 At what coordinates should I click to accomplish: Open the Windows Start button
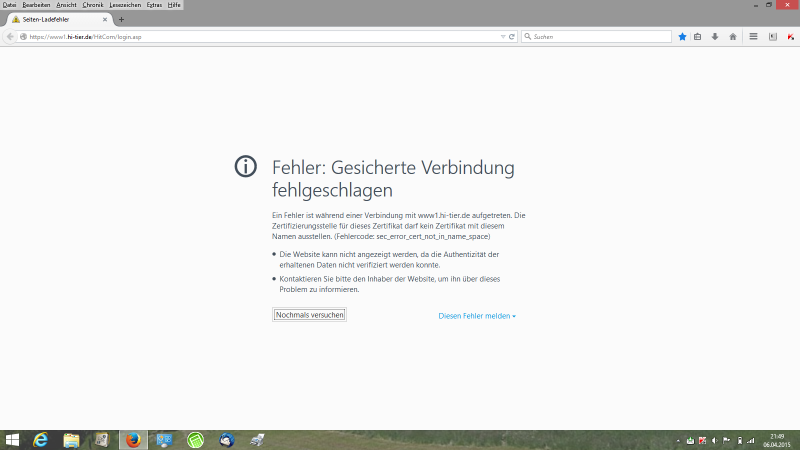(12, 440)
